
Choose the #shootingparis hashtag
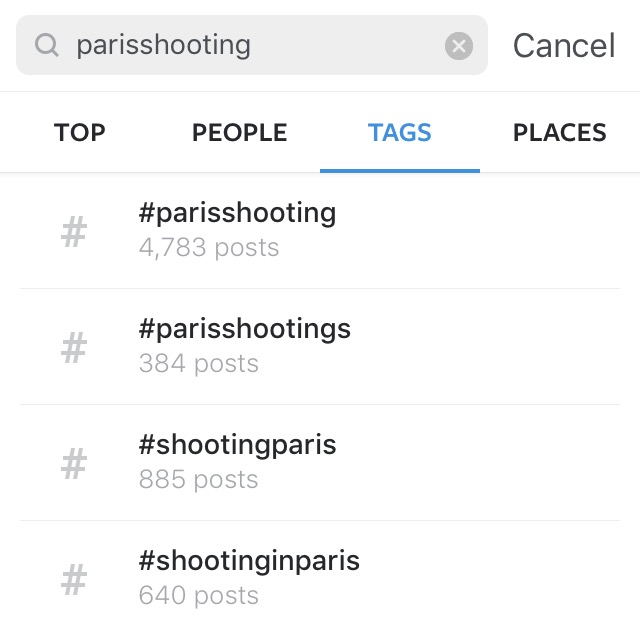coord(238,445)
